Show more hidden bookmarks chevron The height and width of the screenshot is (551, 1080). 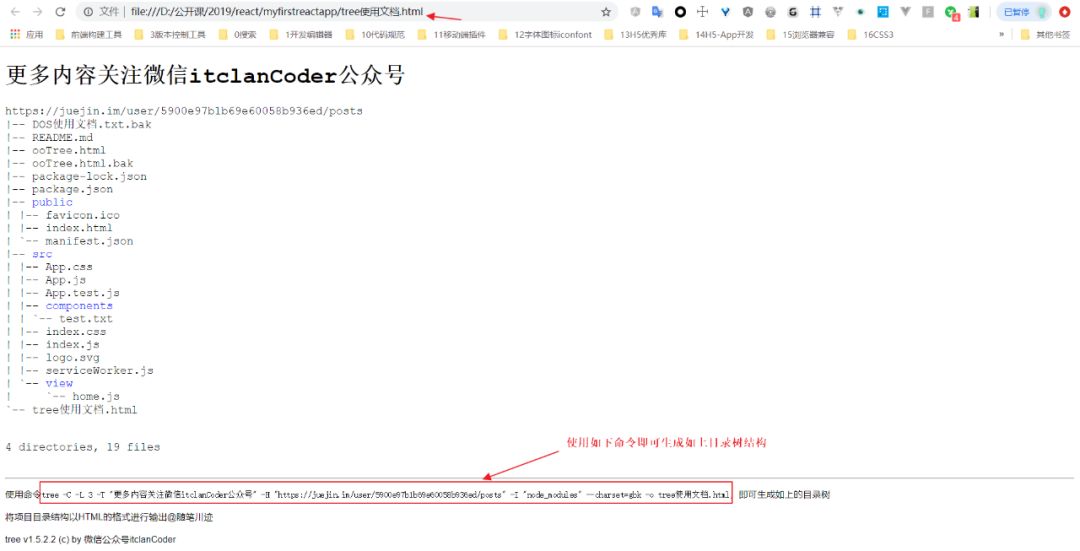tap(1001, 34)
